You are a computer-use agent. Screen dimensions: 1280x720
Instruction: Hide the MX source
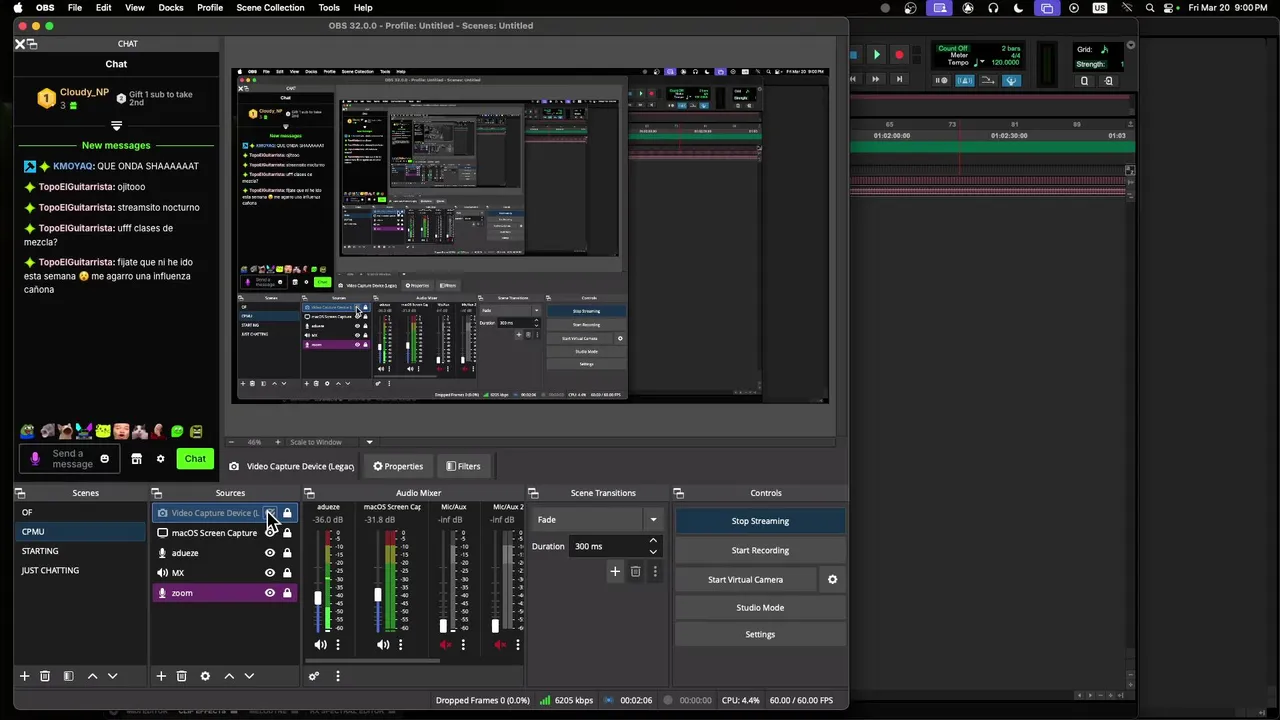coord(270,573)
